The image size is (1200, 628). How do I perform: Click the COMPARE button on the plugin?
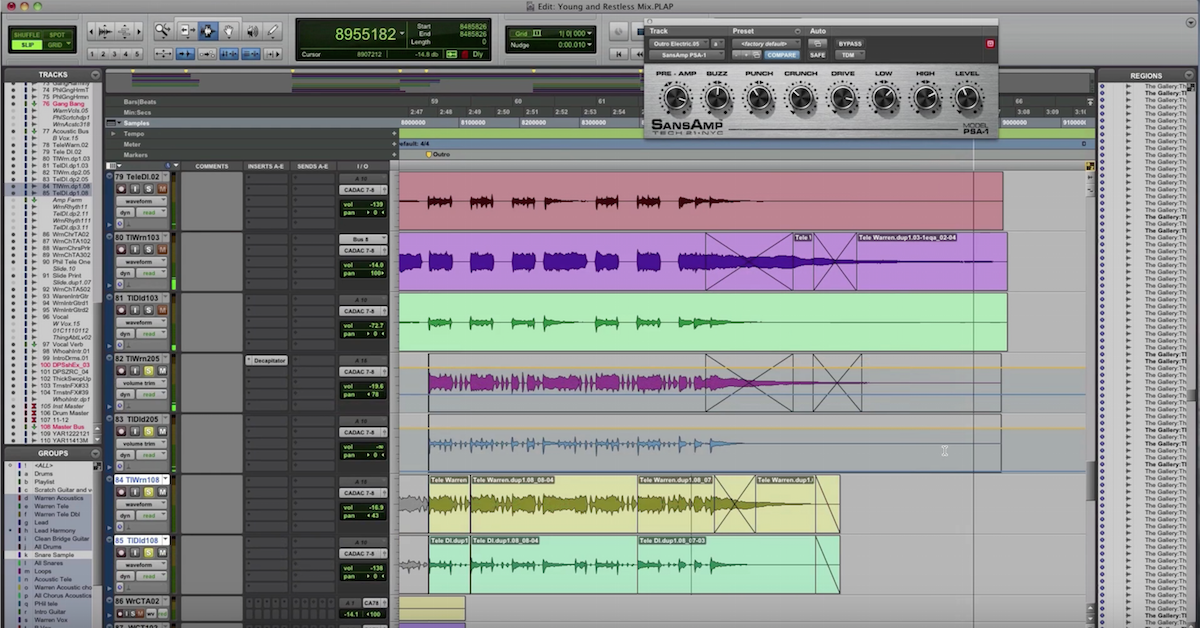781,54
